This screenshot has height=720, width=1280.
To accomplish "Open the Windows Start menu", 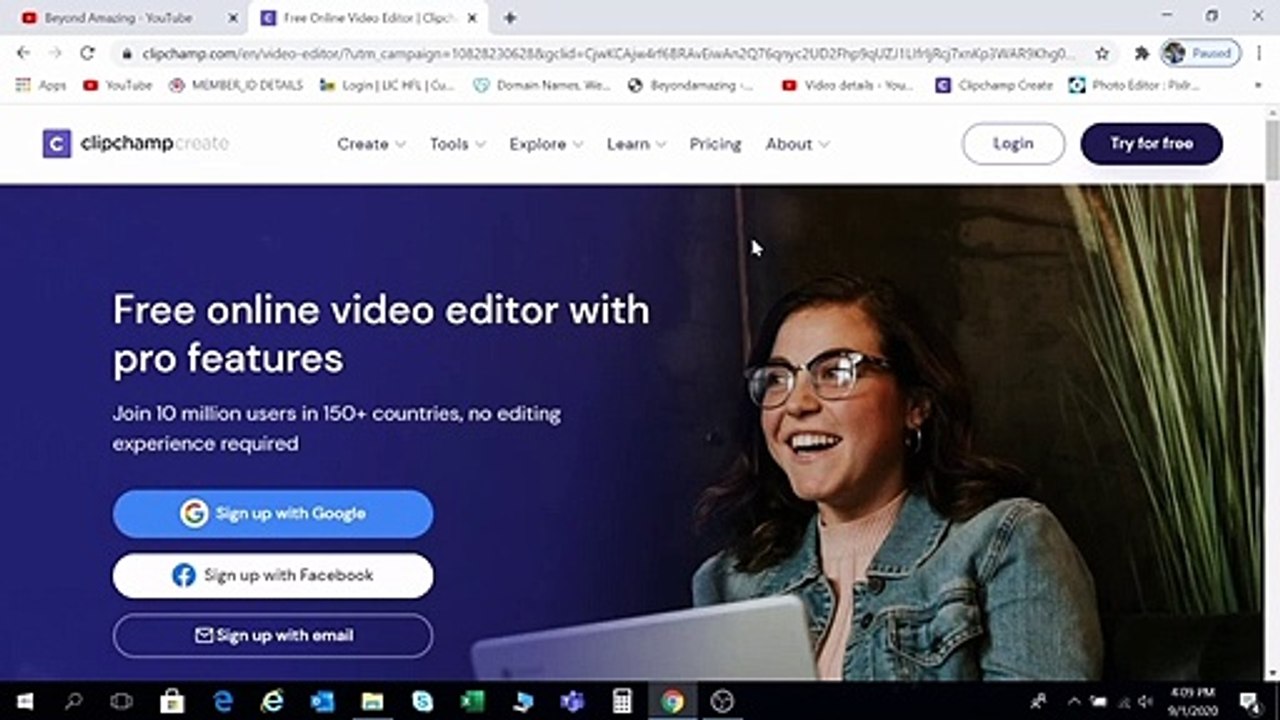I will pos(24,701).
